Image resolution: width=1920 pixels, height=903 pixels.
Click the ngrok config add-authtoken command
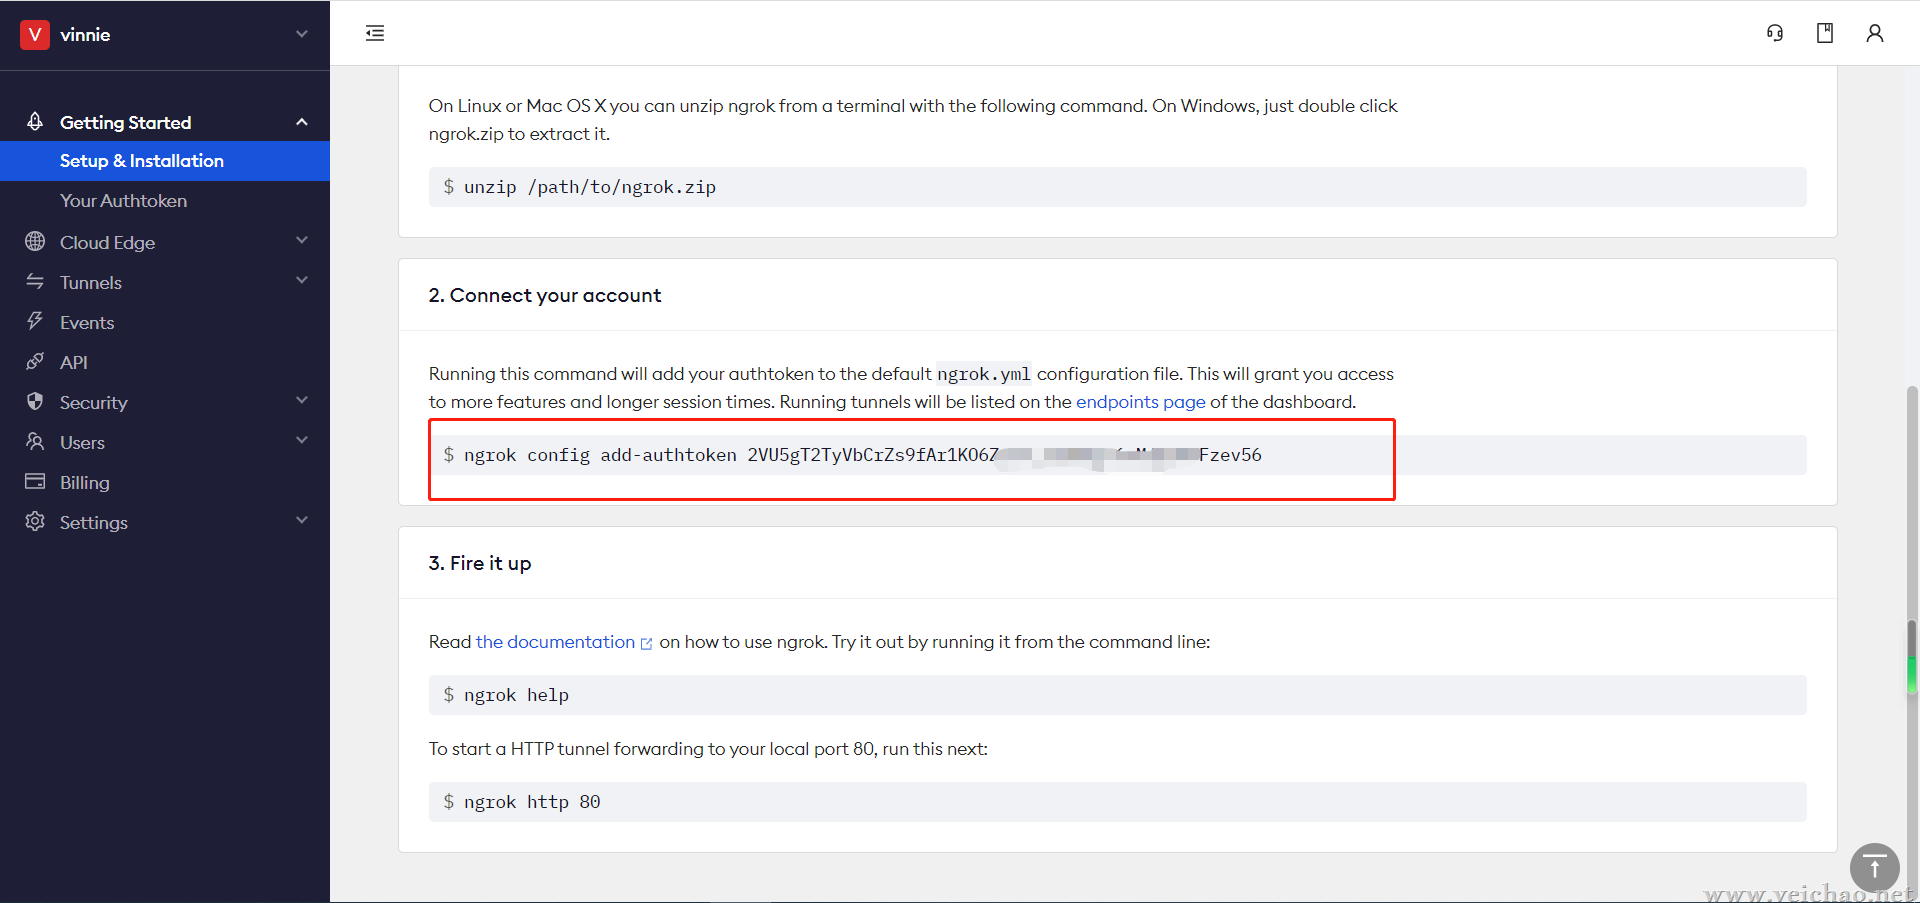coord(863,455)
